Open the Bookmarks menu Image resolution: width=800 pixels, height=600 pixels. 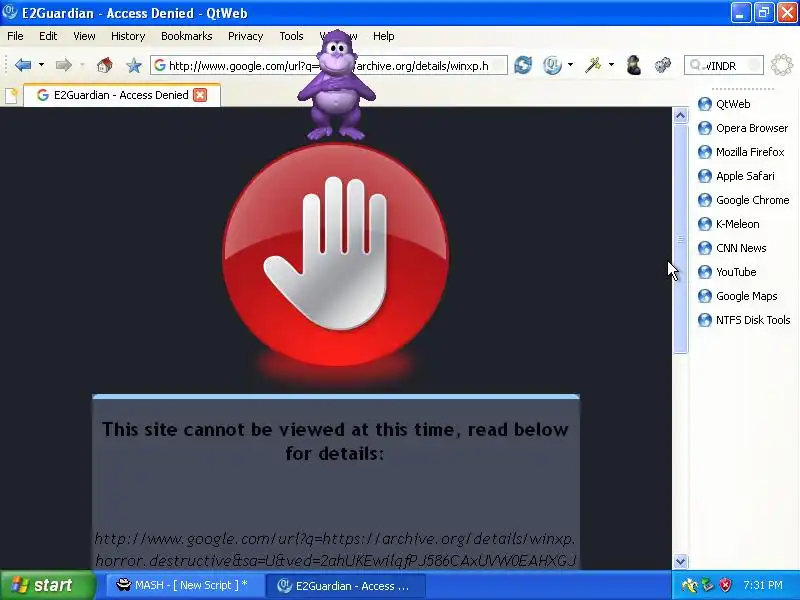pos(187,36)
